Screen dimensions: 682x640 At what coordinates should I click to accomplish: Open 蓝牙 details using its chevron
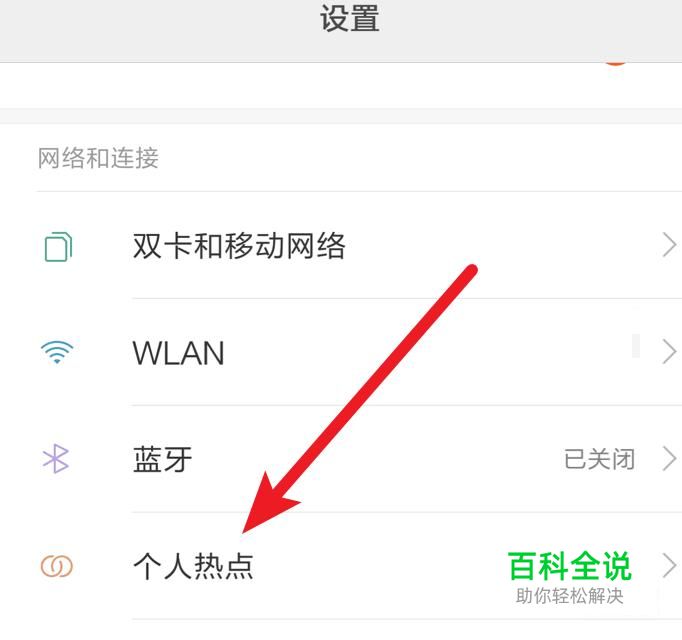tap(669, 459)
